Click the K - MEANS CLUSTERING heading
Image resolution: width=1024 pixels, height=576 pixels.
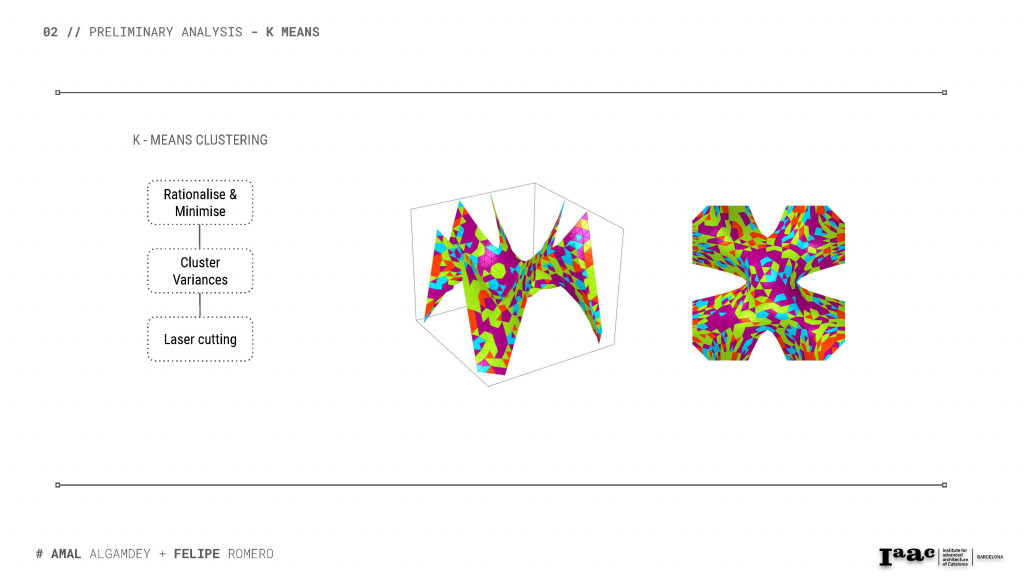coord(200,140)
